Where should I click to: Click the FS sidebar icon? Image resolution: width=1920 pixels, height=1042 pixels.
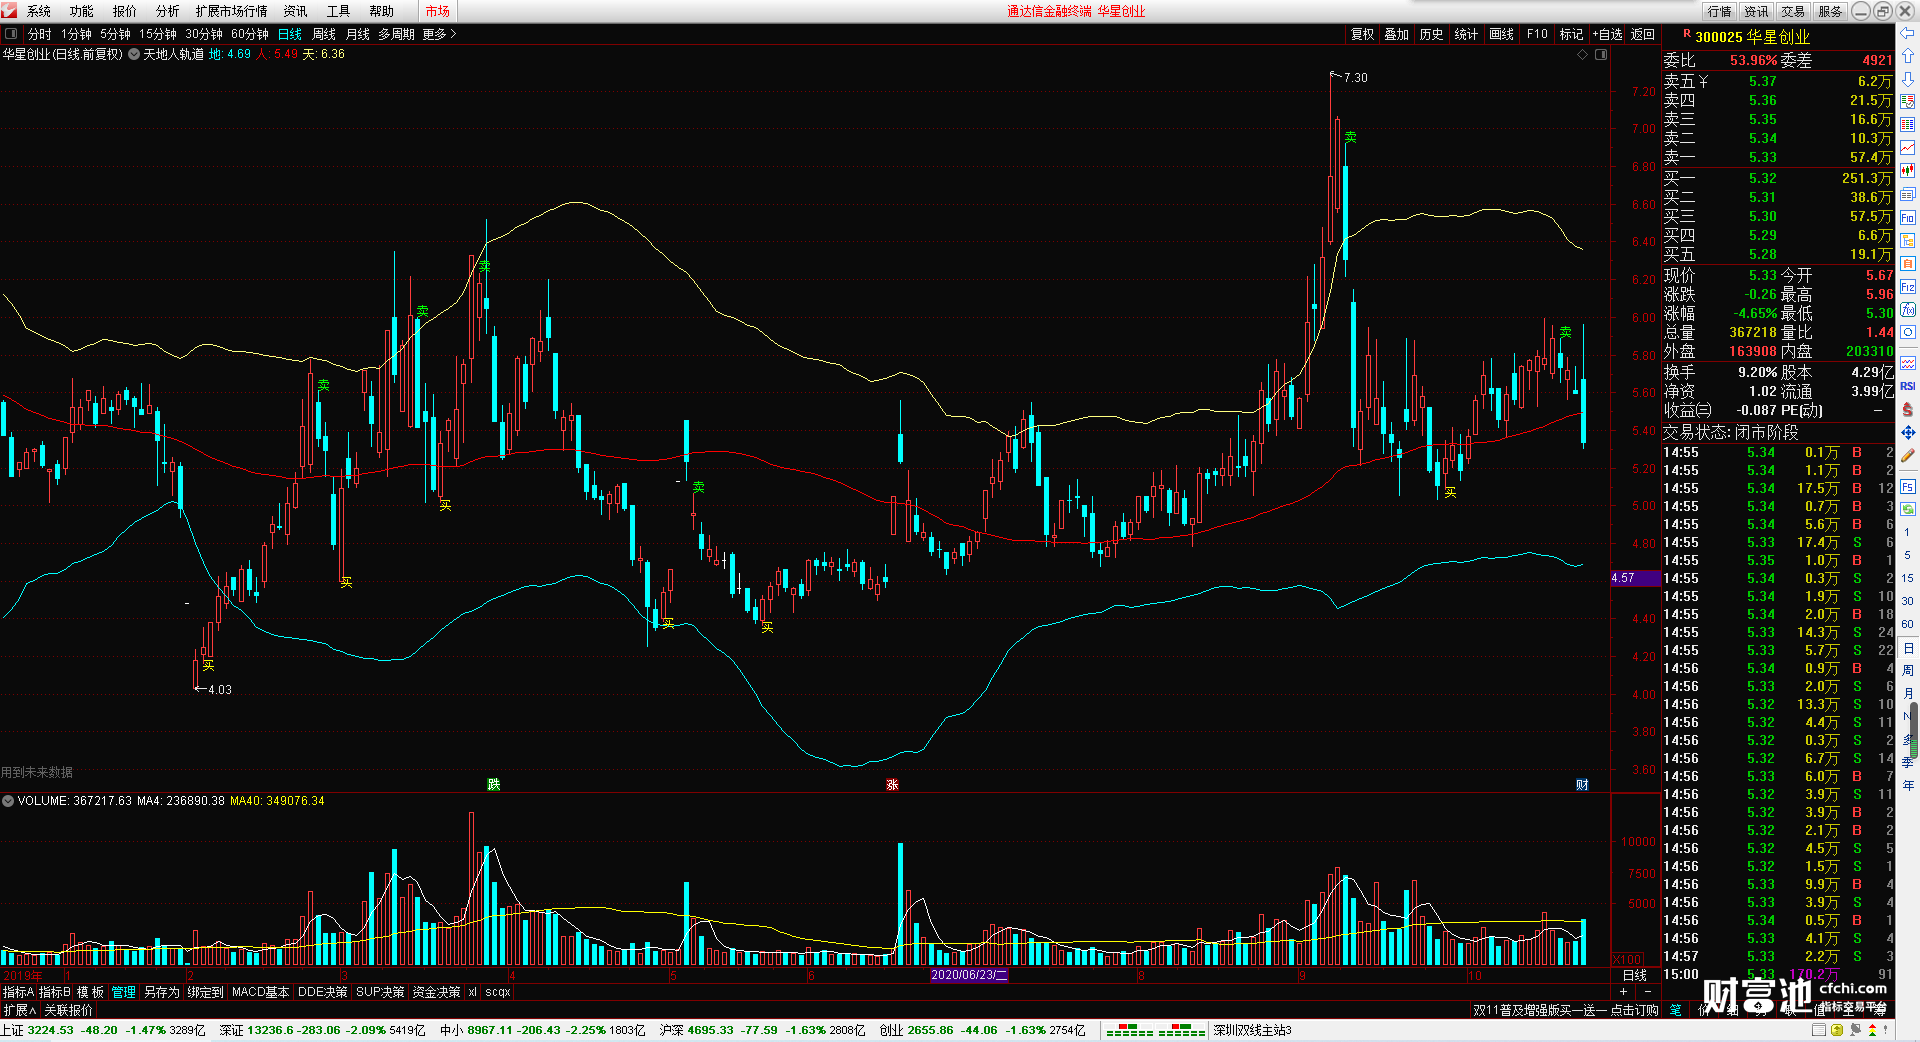tap(1908, 487)
